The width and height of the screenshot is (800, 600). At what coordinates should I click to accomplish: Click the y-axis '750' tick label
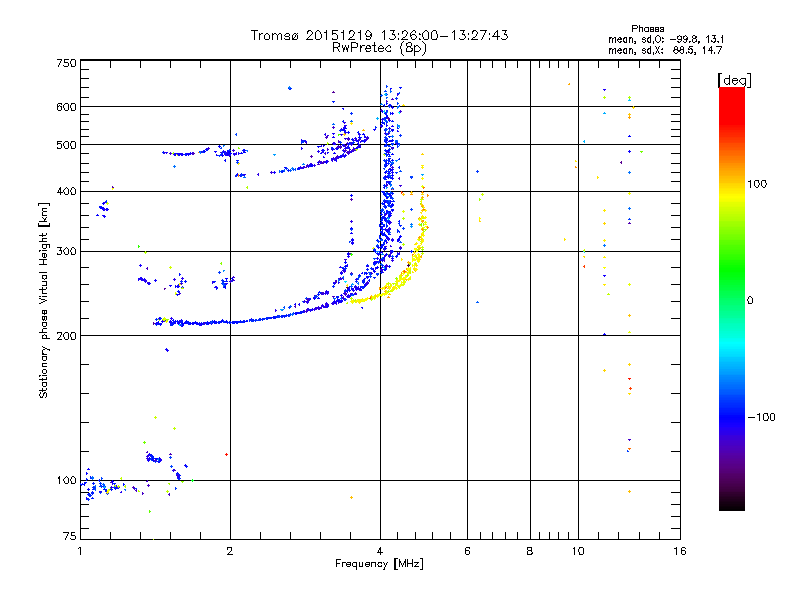click(66, 63)
